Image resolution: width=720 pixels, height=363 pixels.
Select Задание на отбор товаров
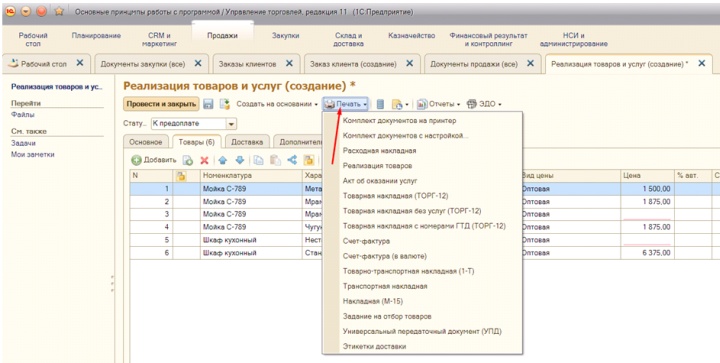click(387, 316)
